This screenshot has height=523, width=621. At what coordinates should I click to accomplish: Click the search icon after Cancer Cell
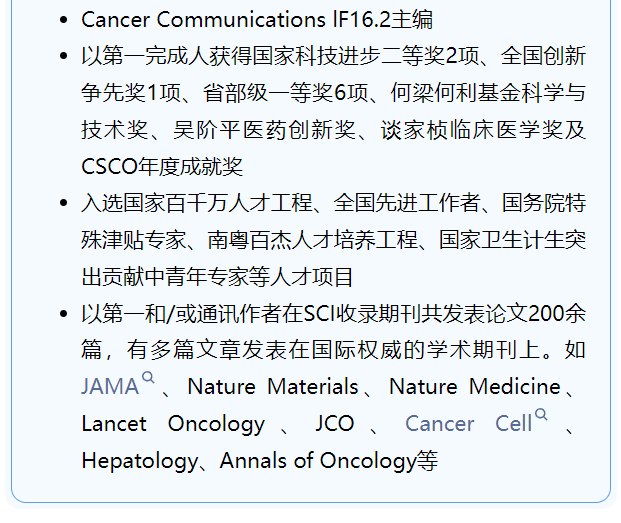541,416
